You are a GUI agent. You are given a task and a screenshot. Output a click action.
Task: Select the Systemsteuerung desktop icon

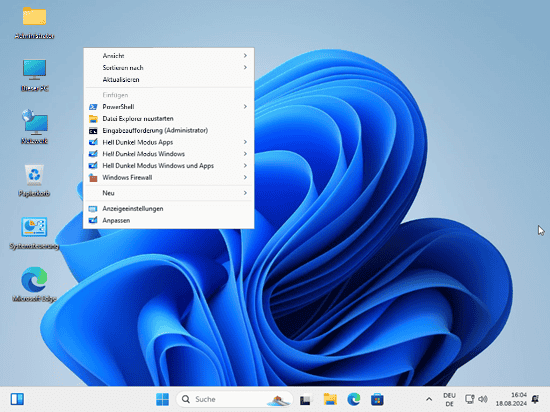34,233
